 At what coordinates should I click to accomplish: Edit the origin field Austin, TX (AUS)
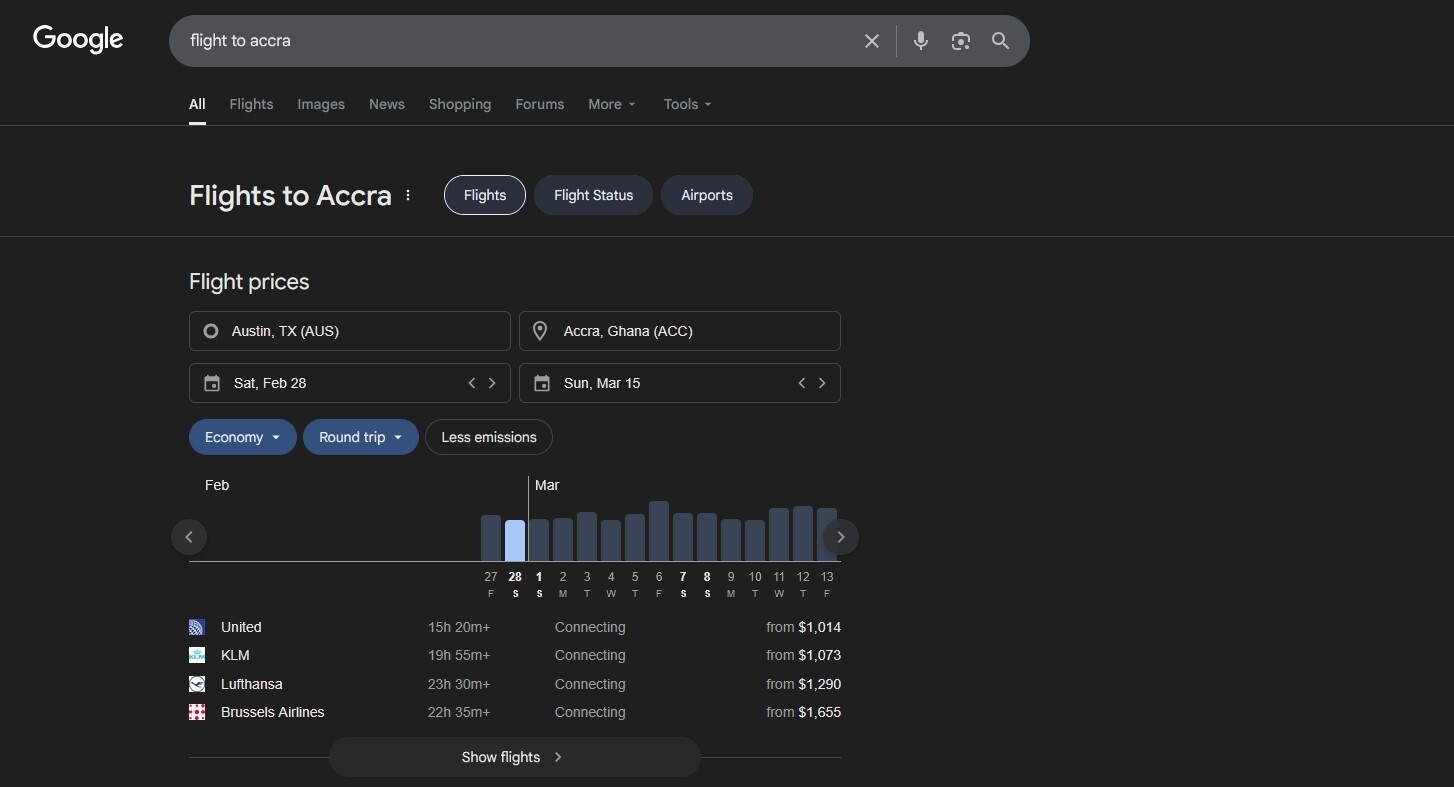pos(350,331)
